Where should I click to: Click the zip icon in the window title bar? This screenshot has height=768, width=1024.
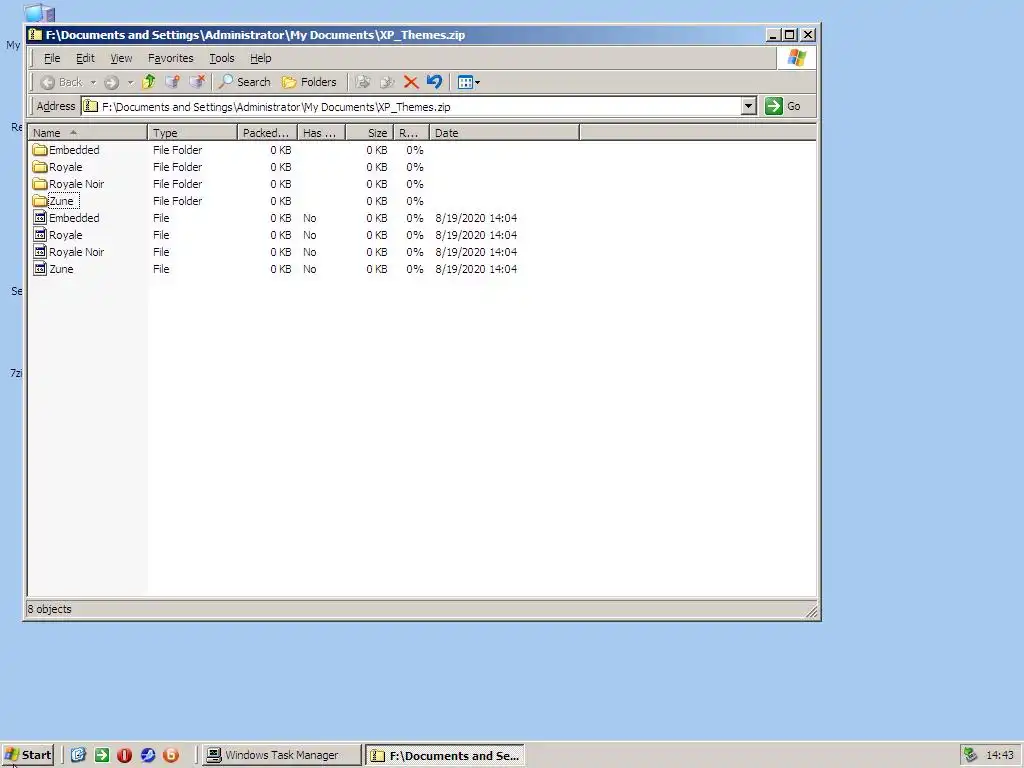coord(35,35)
